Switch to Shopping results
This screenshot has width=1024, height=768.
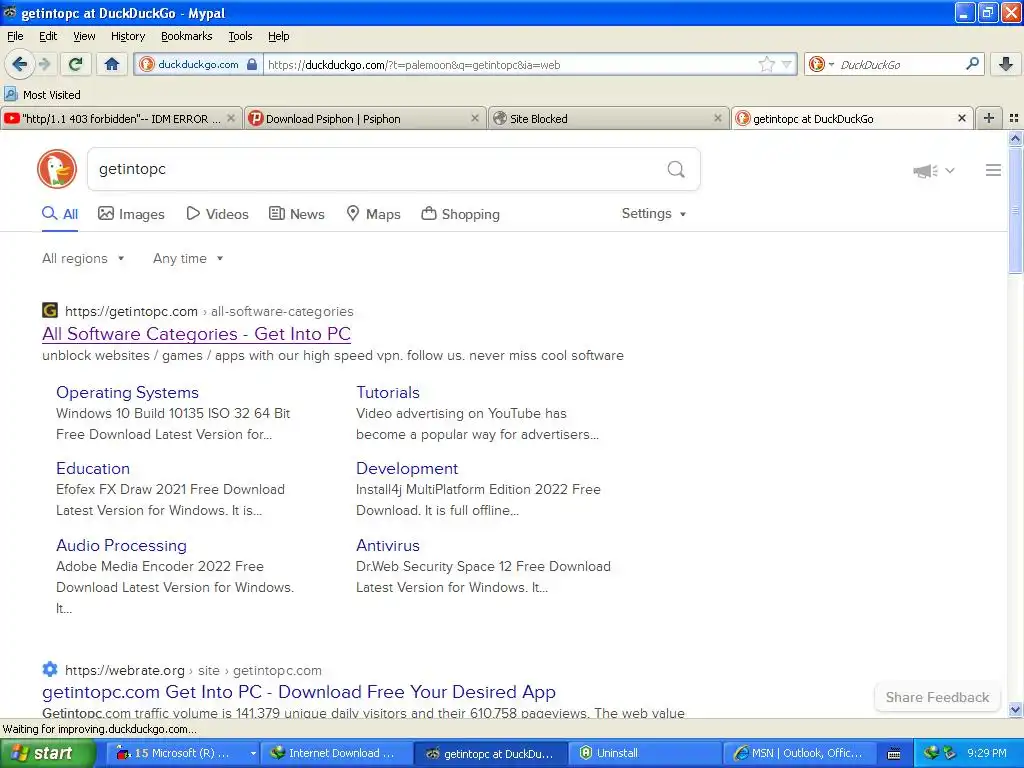460,214
